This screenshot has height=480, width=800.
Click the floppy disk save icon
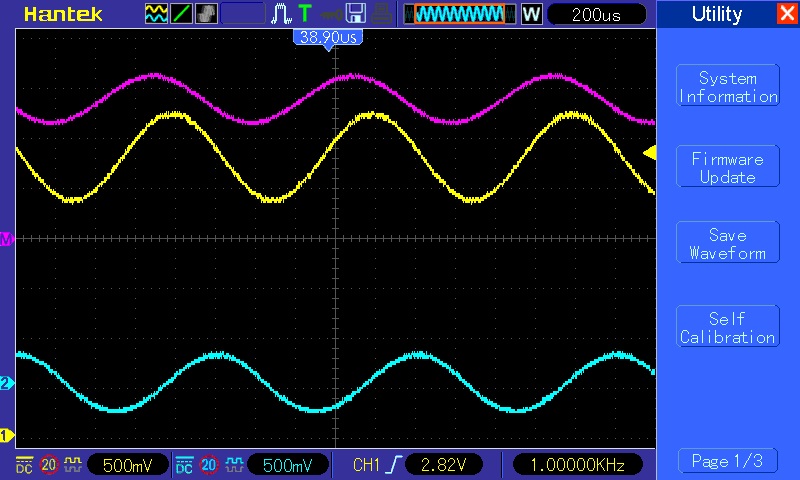coord(355,14)
